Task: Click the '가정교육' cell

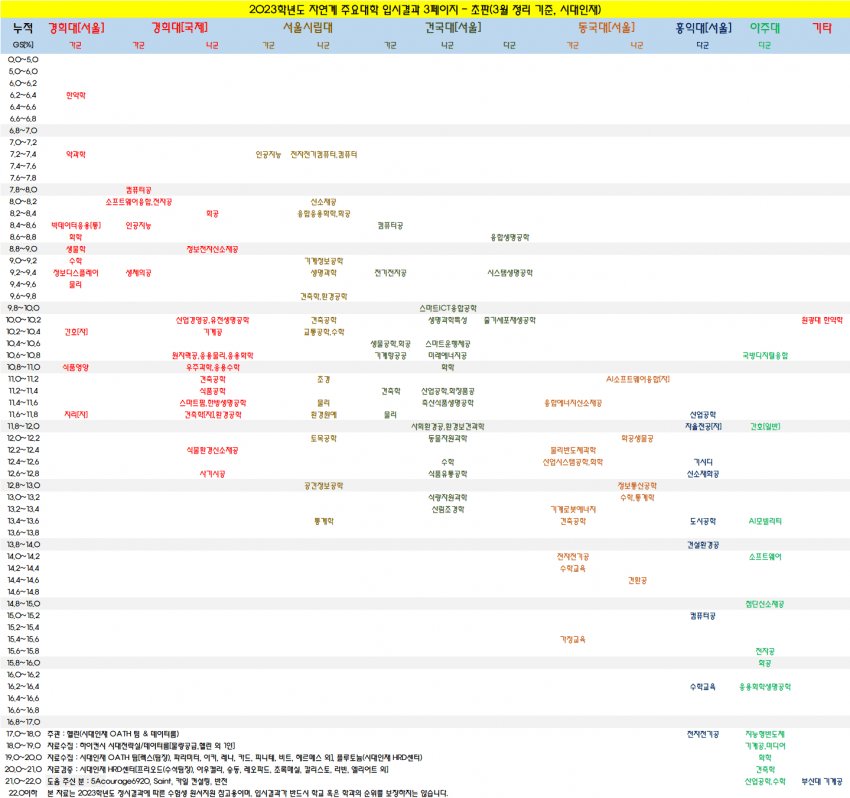Action: point(573,639)
